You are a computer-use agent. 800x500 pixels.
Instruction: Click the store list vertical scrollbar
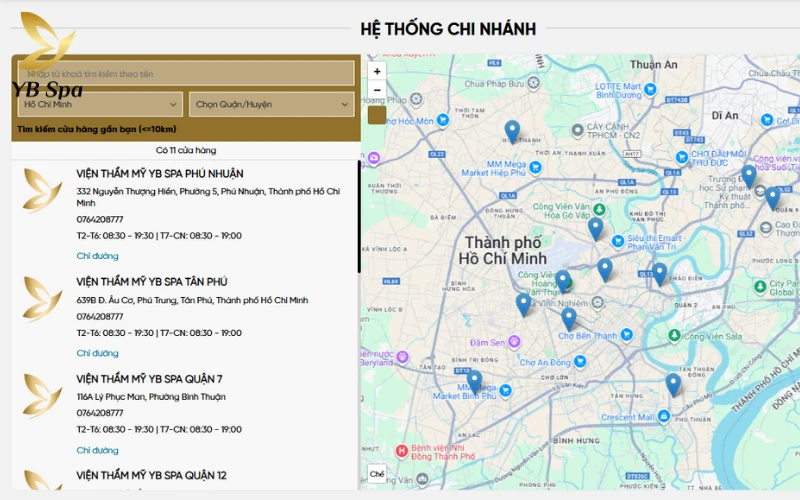359,217
